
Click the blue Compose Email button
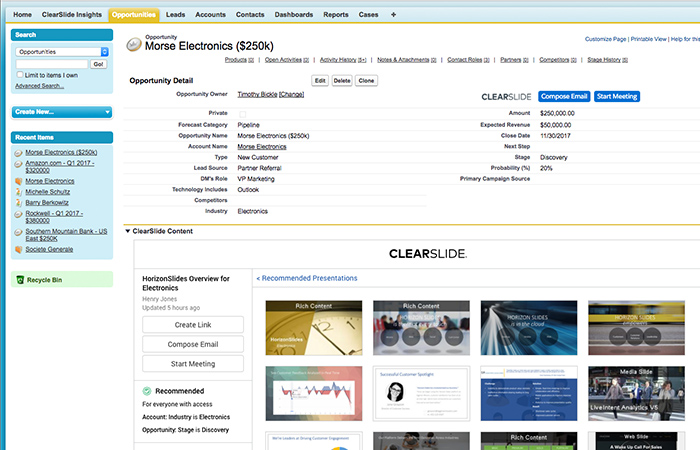564,96
